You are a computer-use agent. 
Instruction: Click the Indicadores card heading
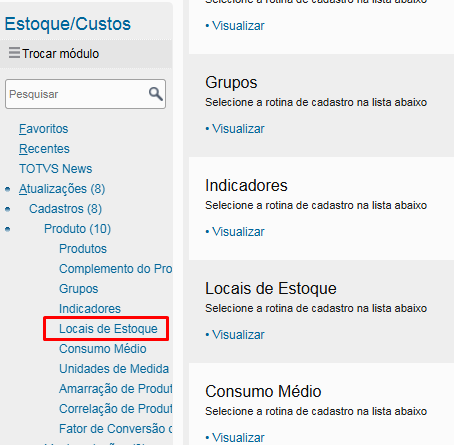pos(246,185)
